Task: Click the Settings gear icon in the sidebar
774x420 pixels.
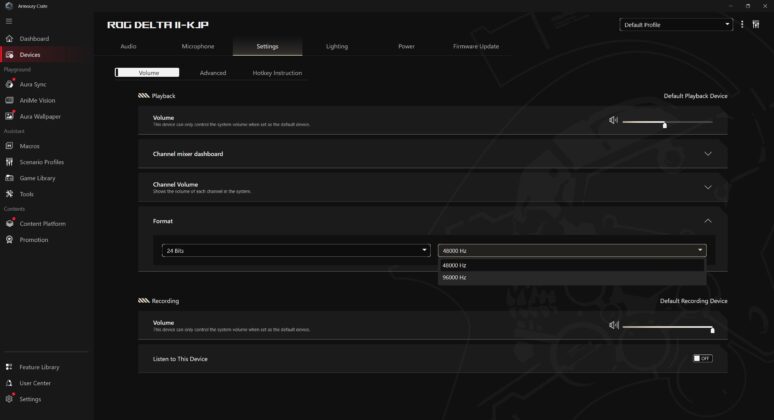Action: [9, 399]
